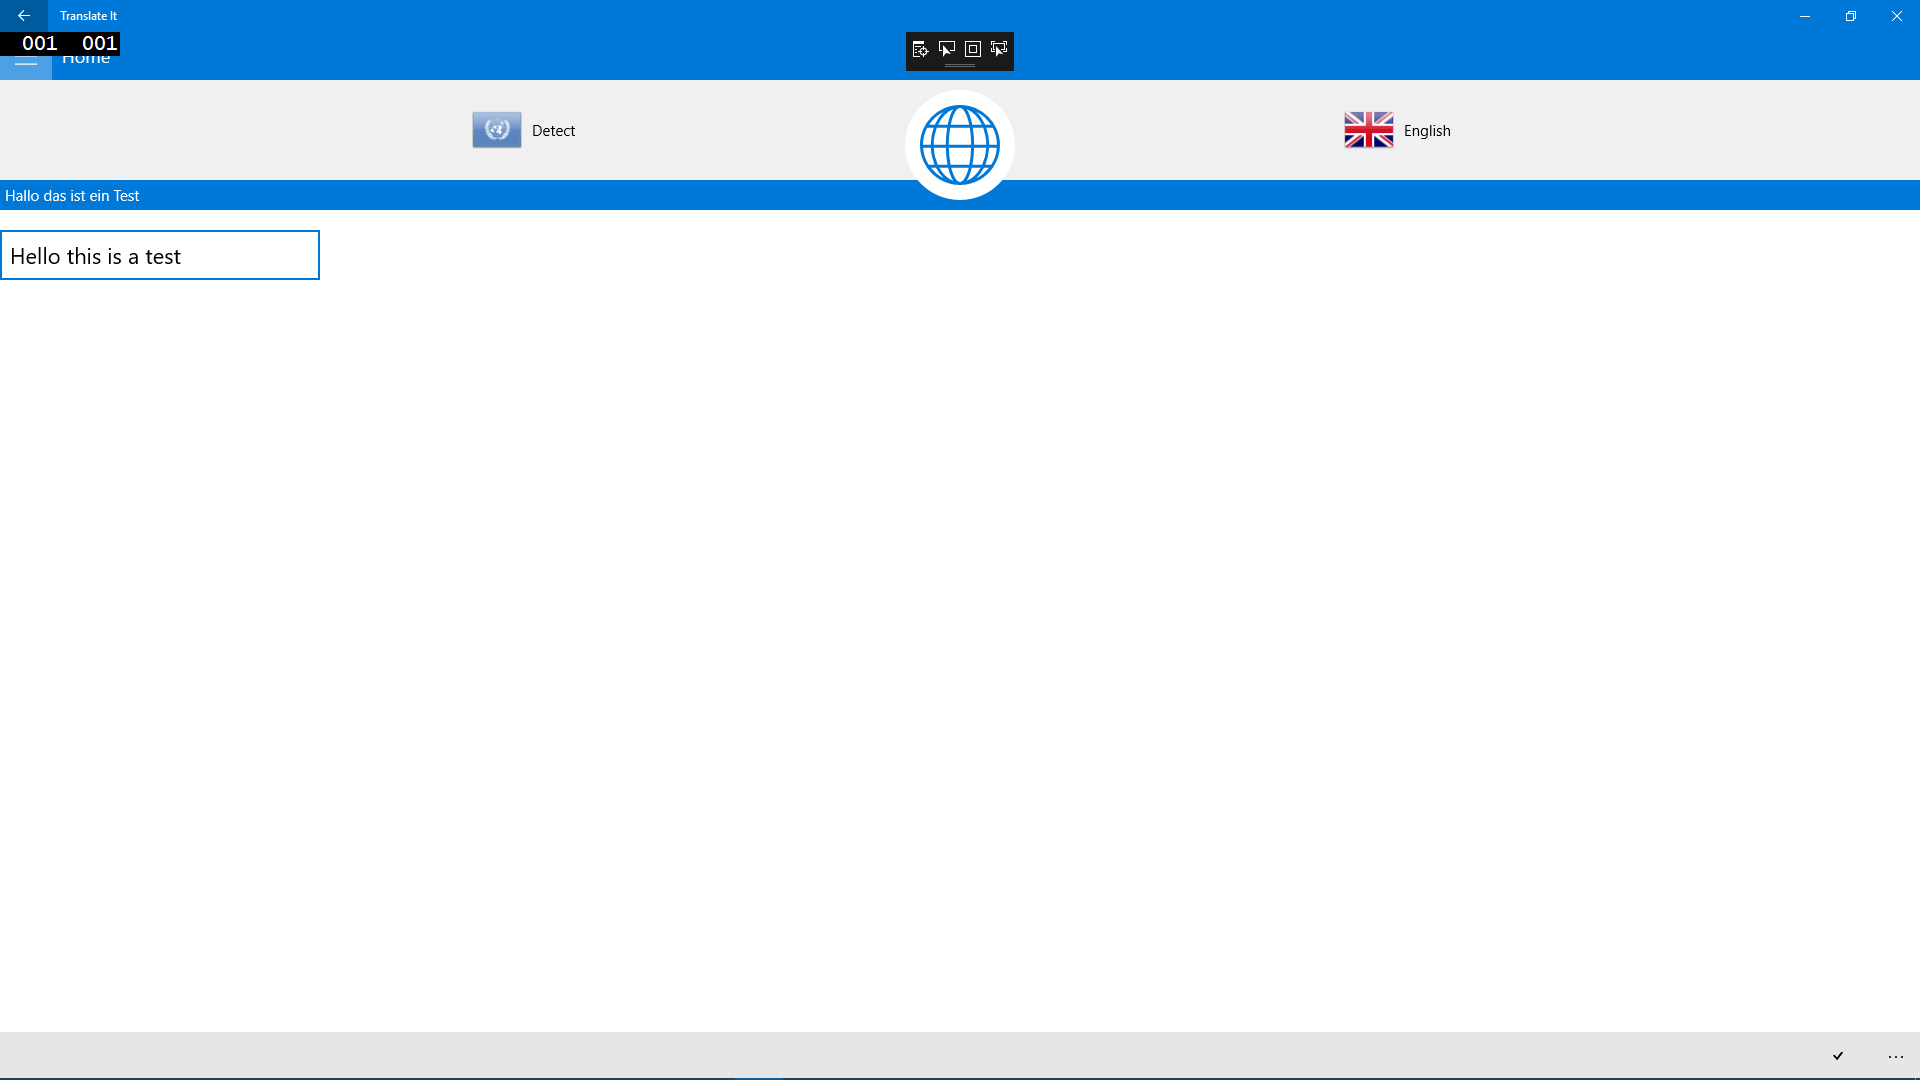Toggle the translation swap direction

[960, 144]
